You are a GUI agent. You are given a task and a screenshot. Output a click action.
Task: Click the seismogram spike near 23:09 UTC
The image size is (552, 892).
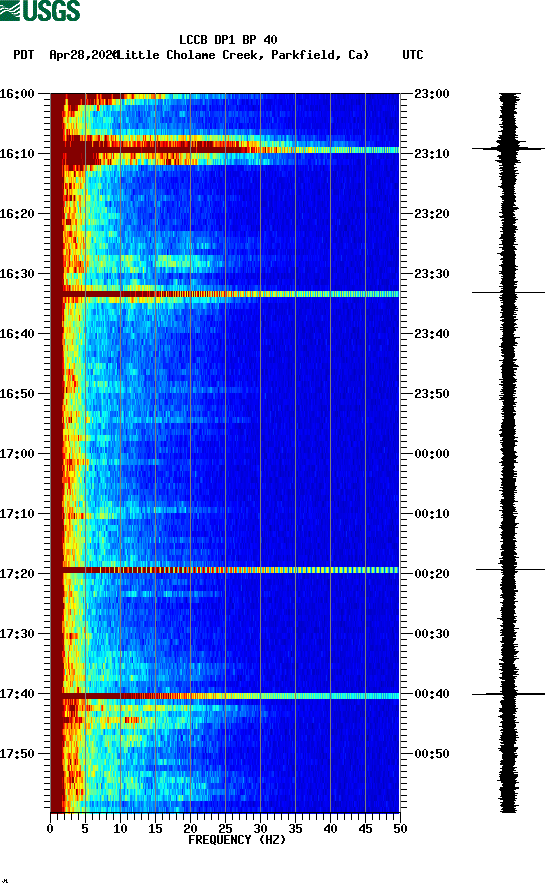[508, 148]
